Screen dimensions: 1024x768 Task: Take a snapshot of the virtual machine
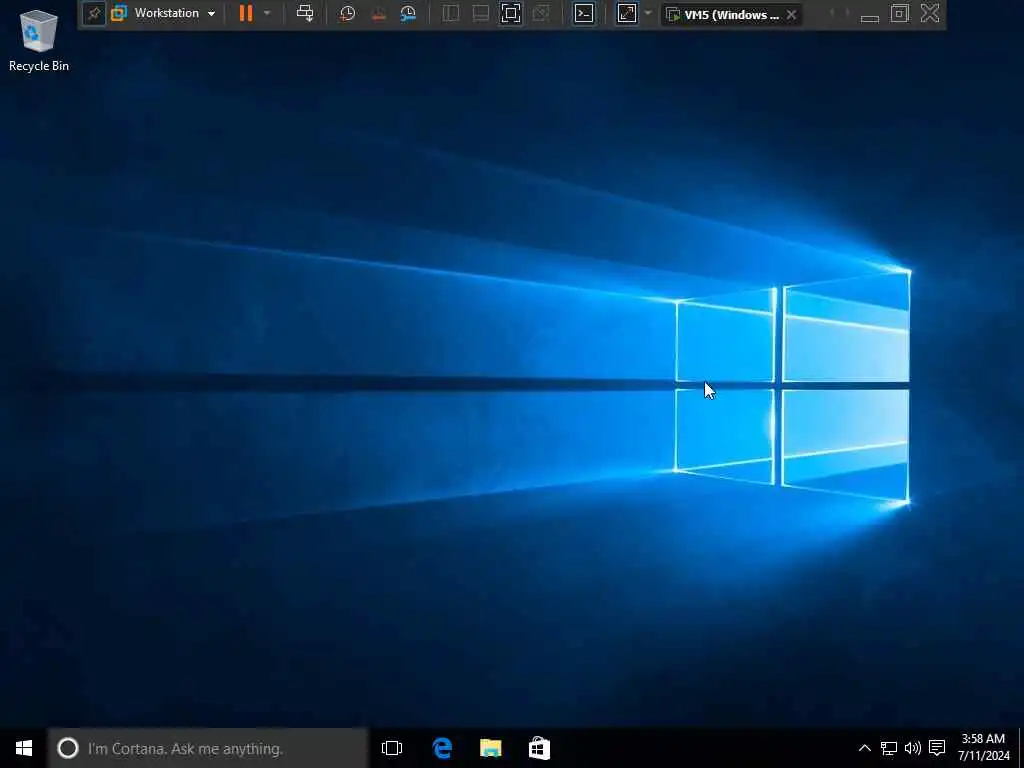pos(347,14)
